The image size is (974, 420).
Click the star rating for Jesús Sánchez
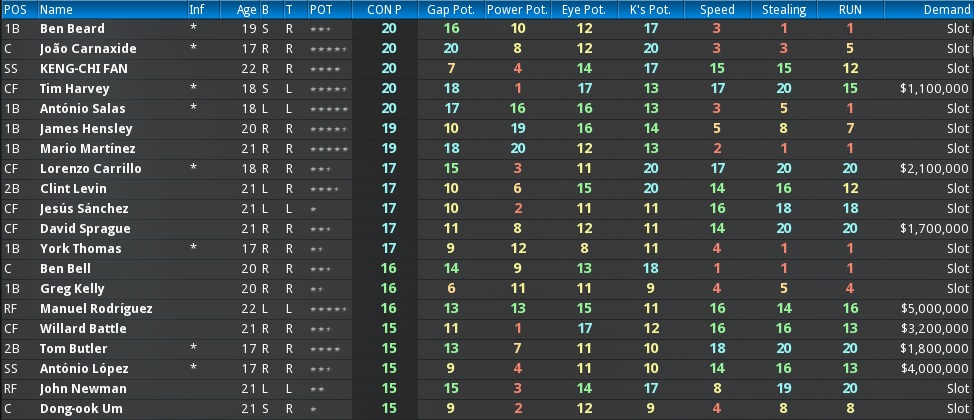tap(313, 209)
